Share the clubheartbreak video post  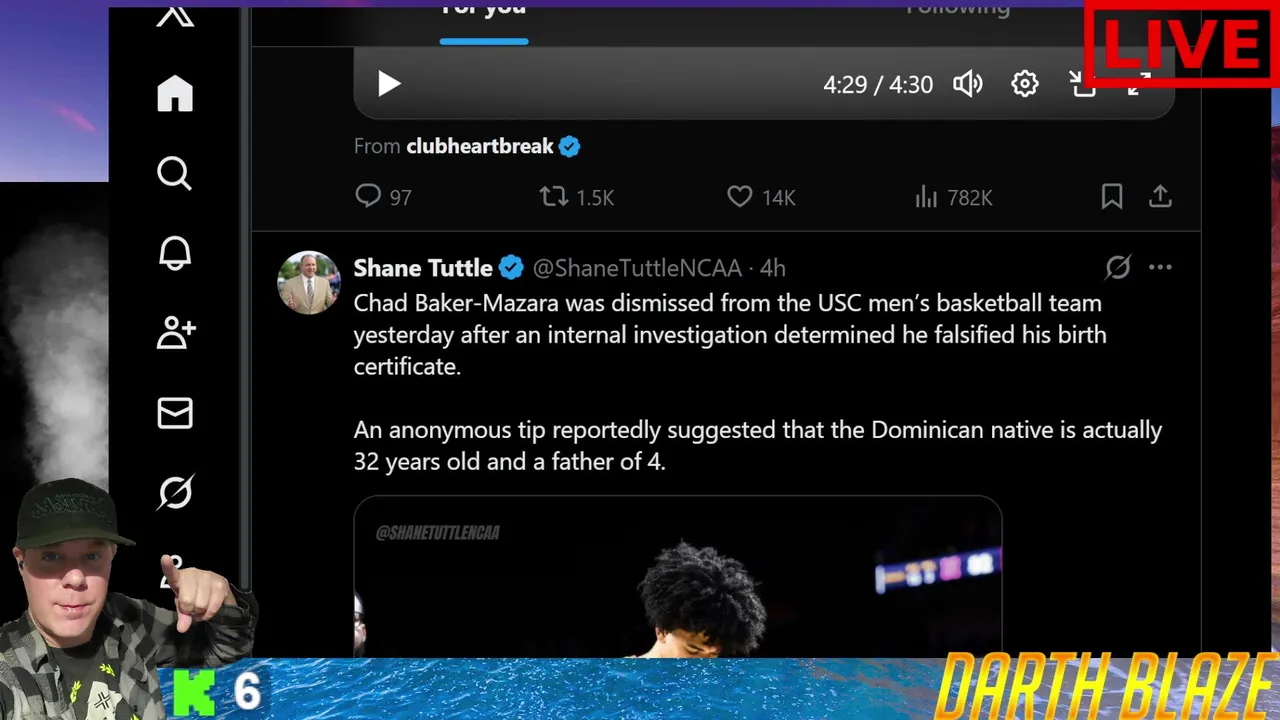point(1160,197)
